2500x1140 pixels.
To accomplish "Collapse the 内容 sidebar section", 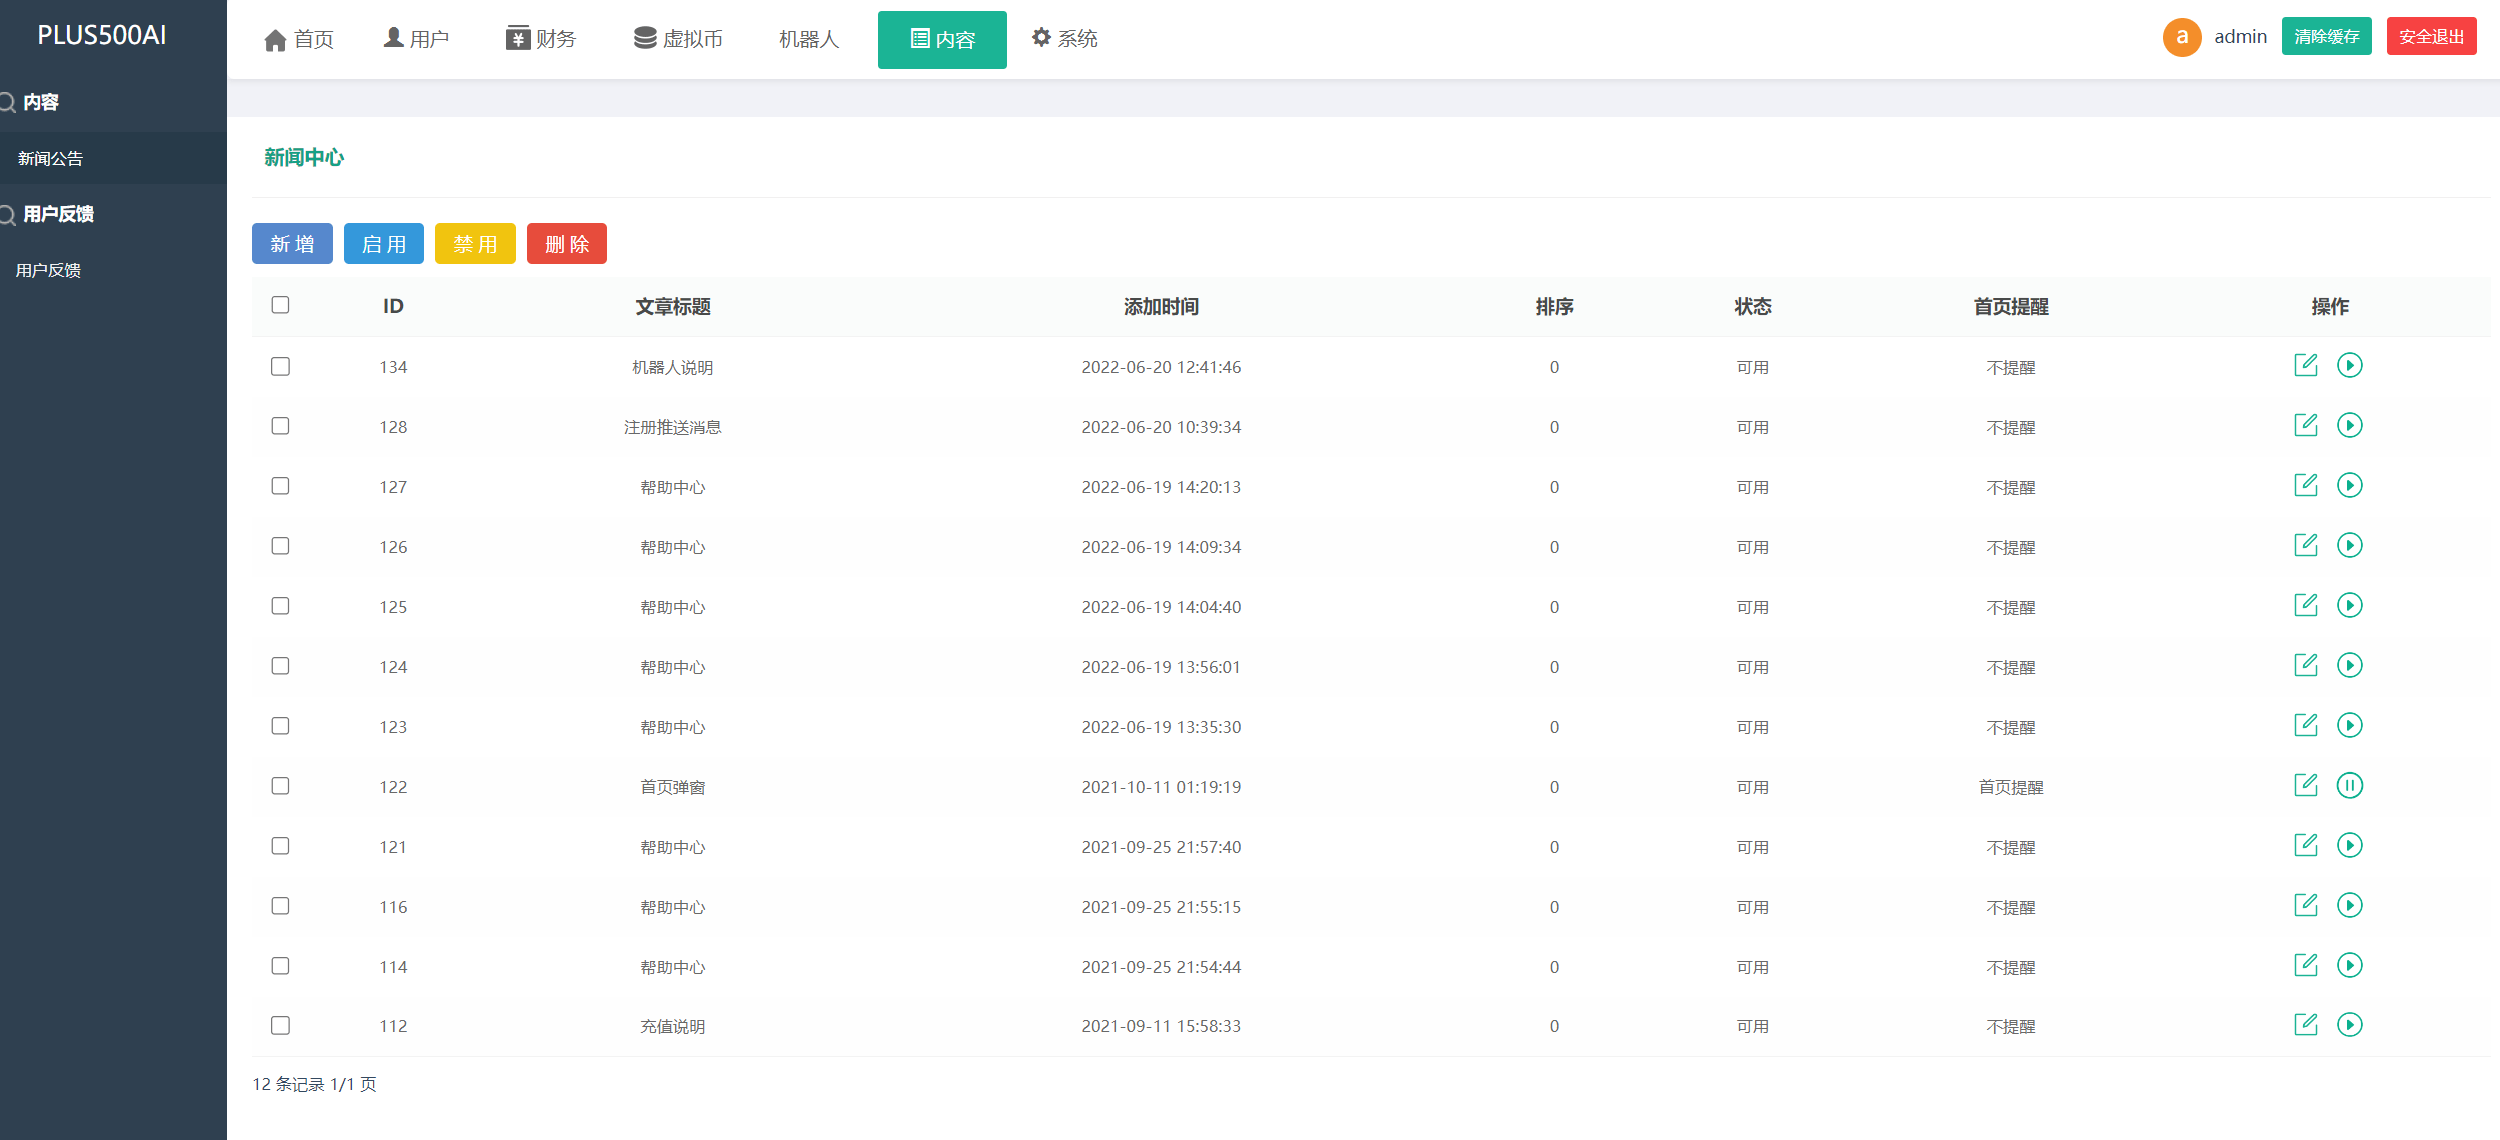I will [40, 102].
